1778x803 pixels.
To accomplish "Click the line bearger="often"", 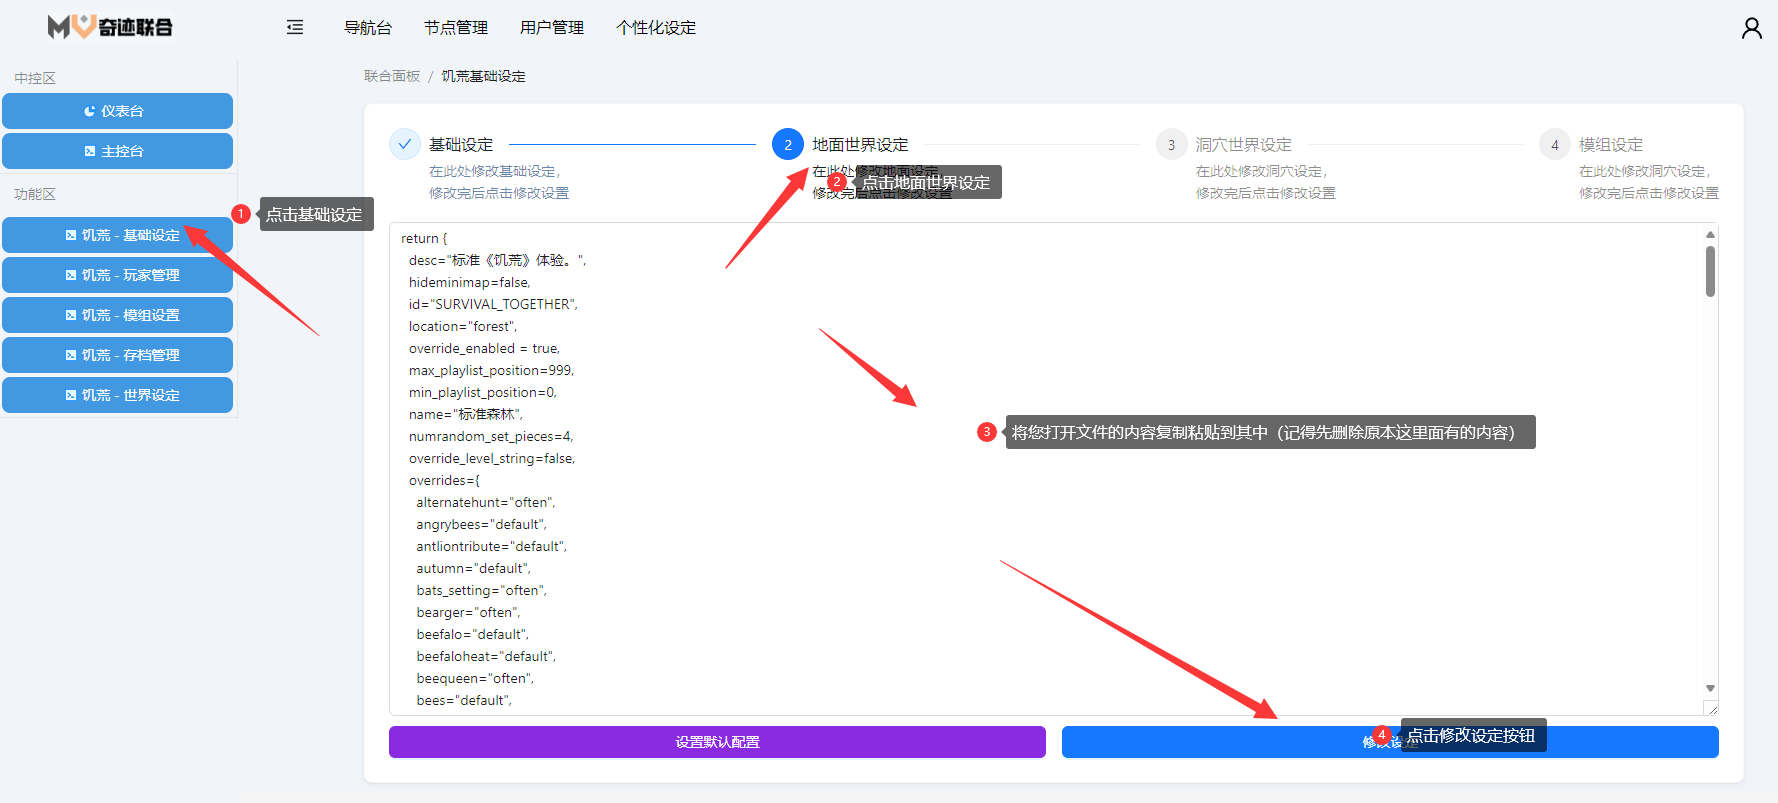I will 468,612.
